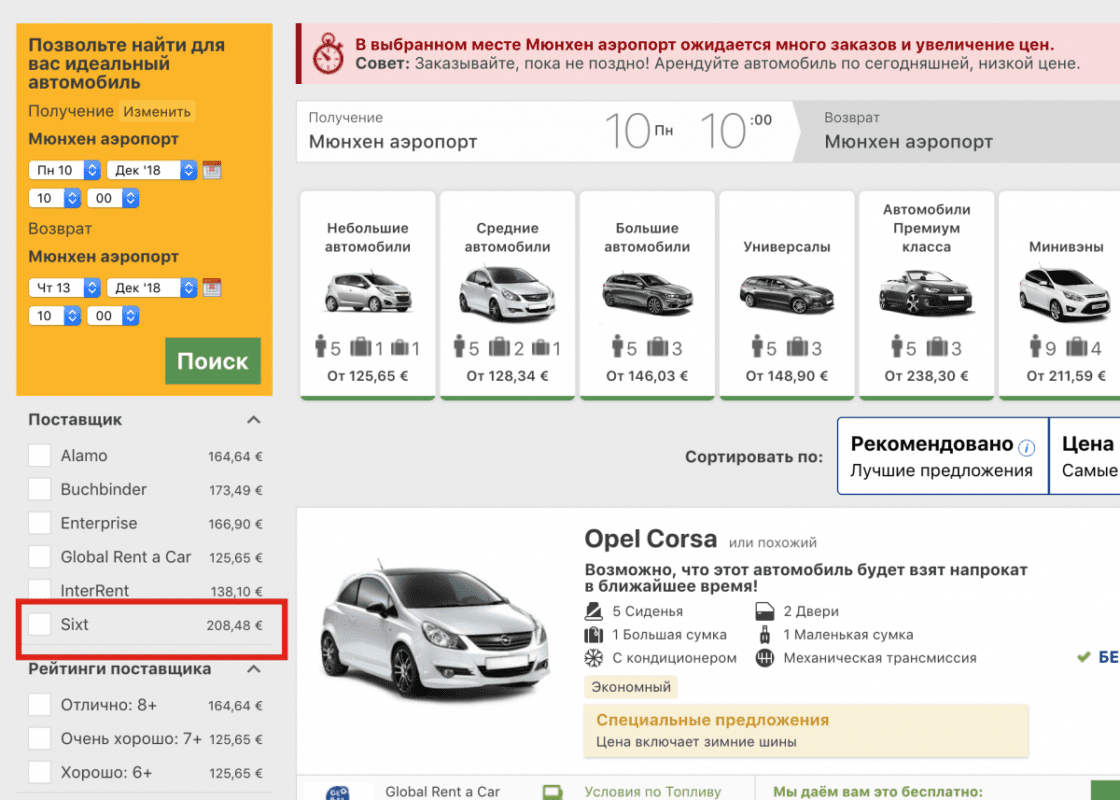Click the info icon next to Рекомендовано
The image size is (1120, 800).
(1027, 448)
